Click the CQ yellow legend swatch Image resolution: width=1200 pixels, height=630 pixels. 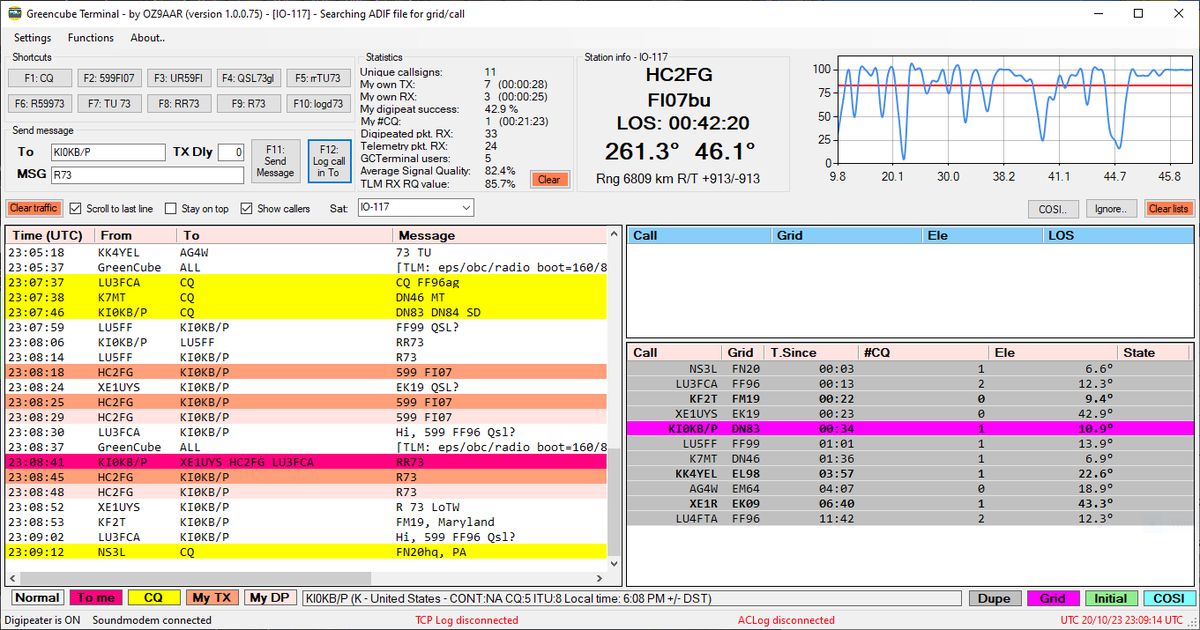coord(153,598)
